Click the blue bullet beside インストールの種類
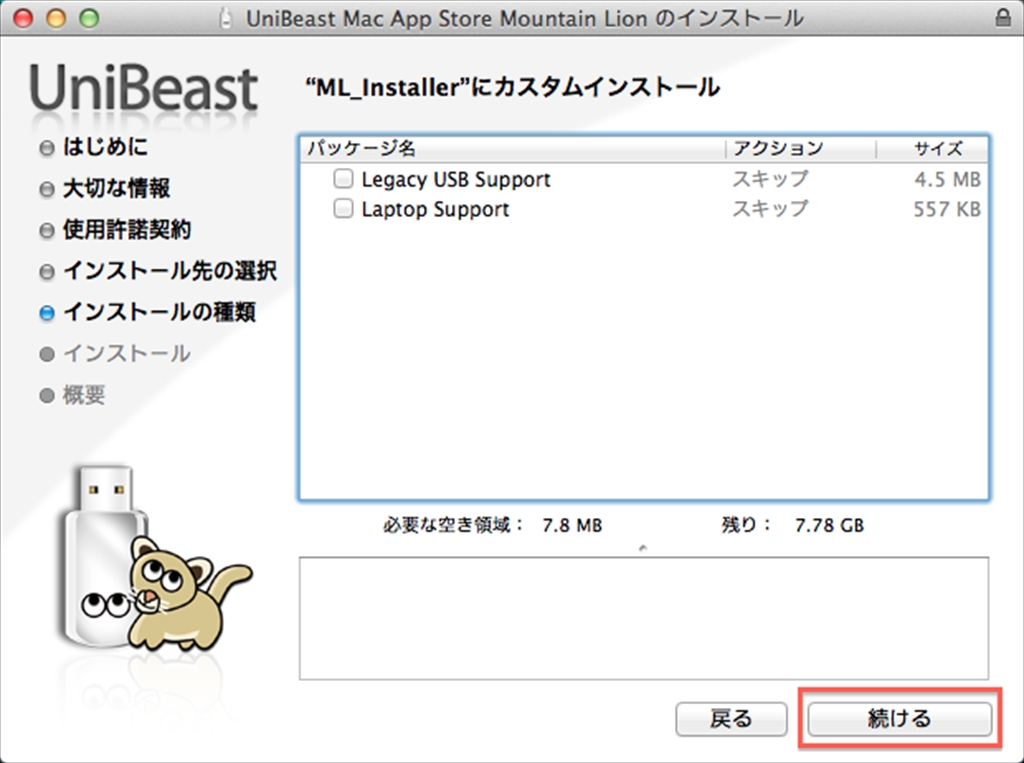 (46, 313)
